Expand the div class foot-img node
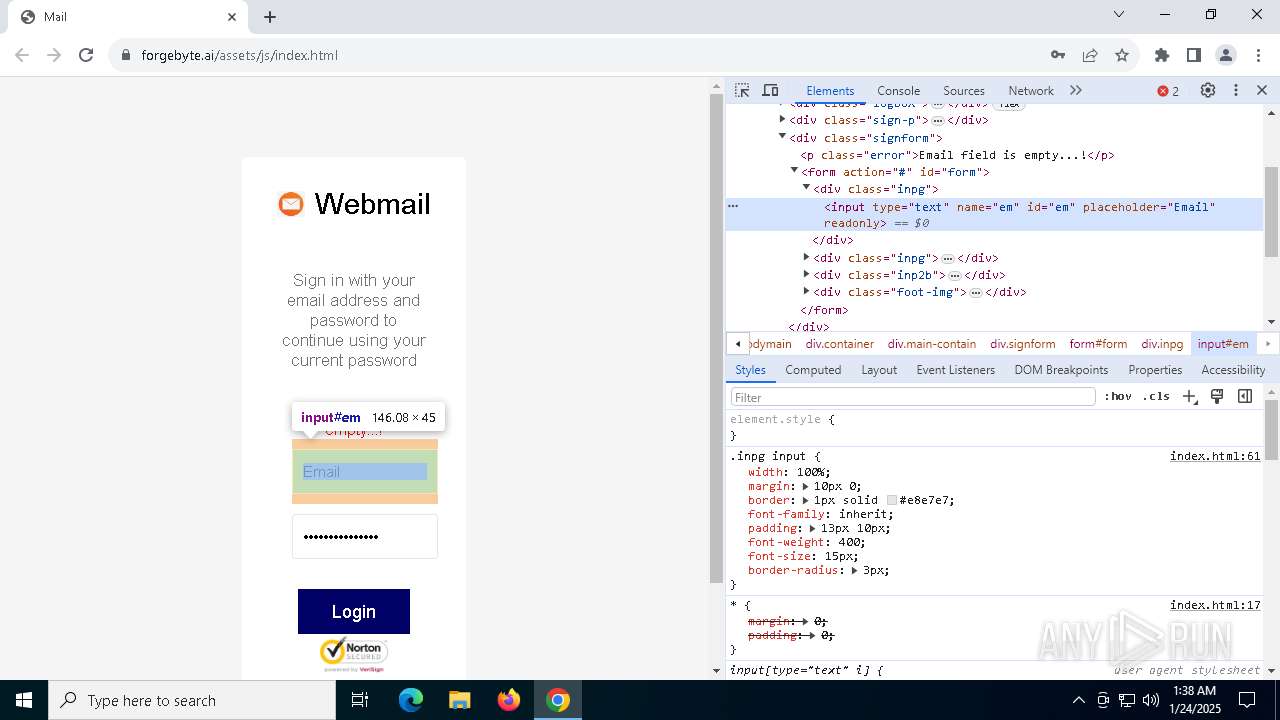The width and height of the screenshot is (1280, 720). (806, 291)
